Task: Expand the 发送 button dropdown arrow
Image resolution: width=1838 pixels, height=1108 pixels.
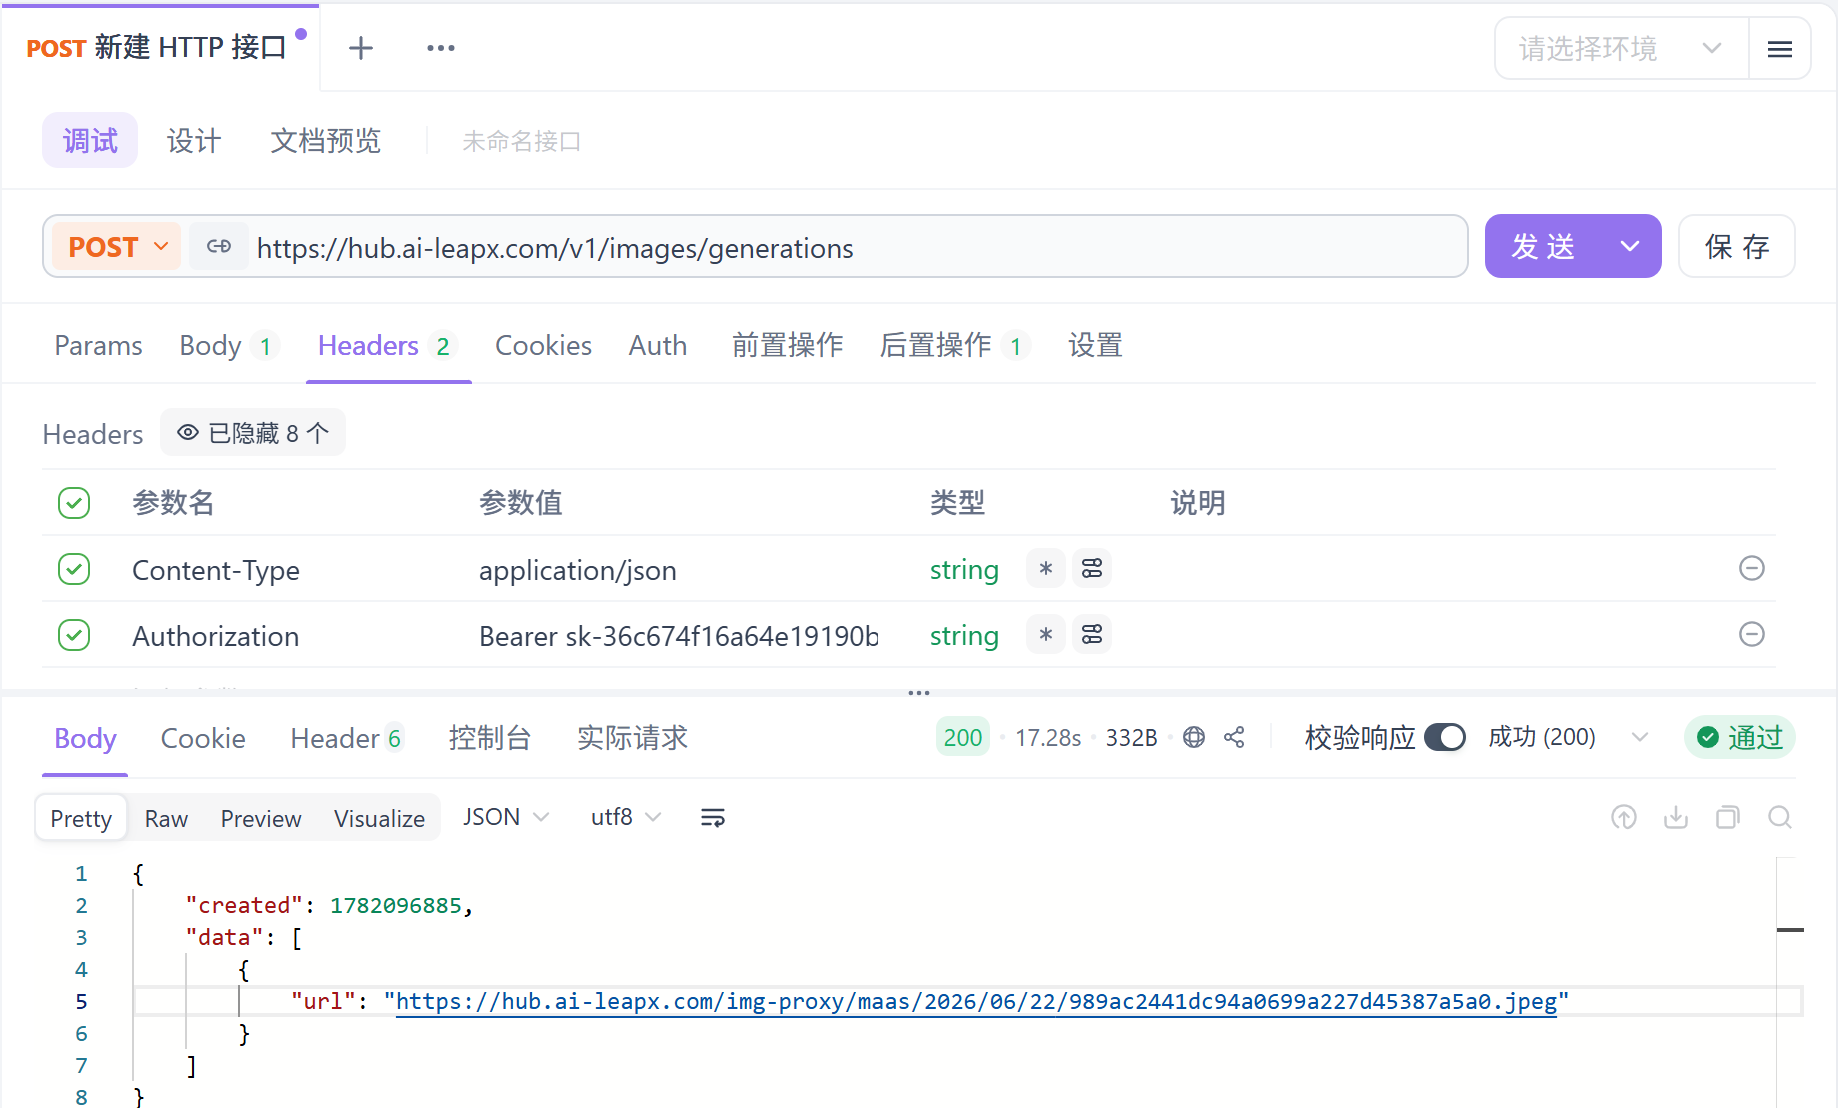Action: [x=1630, y=246]
